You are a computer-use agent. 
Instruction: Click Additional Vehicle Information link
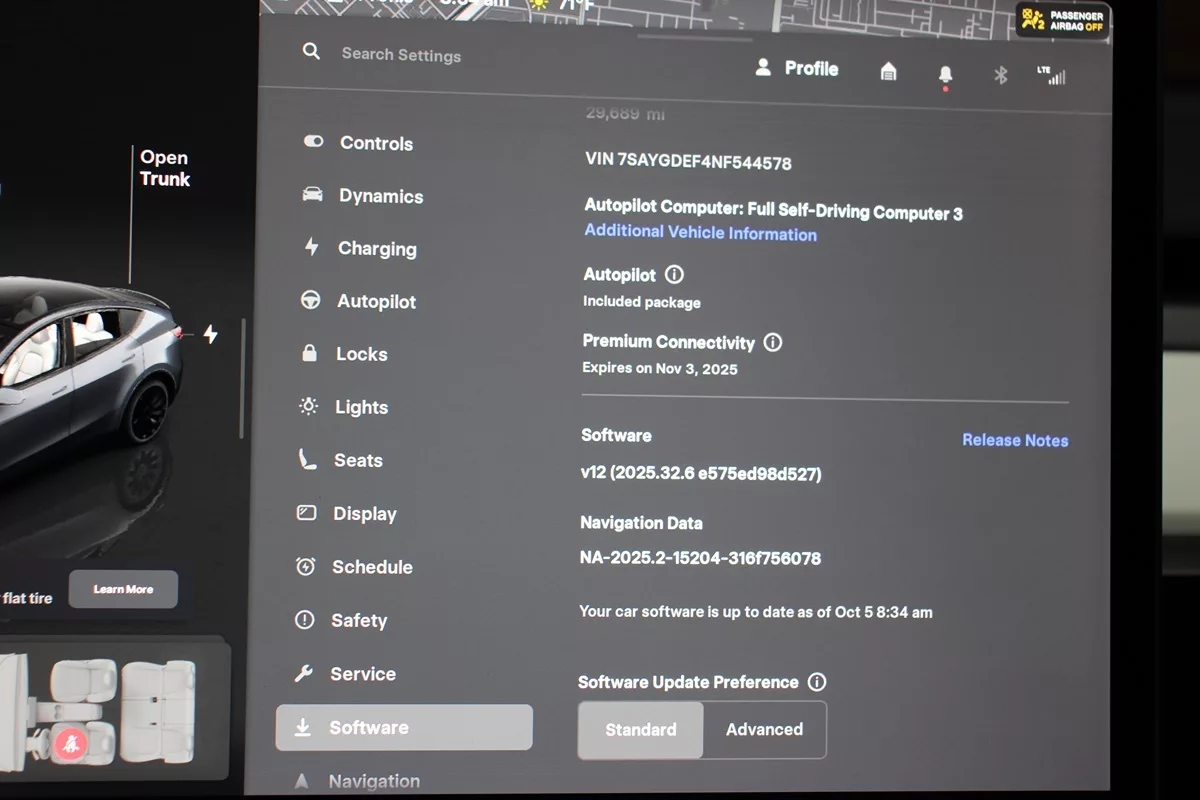pyautogui.click(x=700, y=233)
